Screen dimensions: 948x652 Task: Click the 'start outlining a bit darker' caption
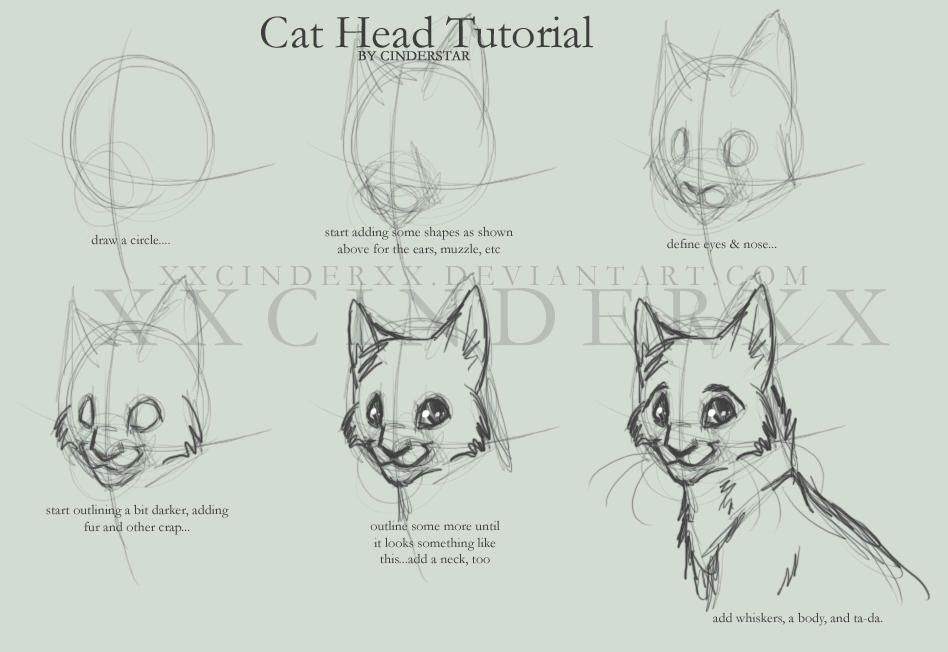(x=137, y=518)
